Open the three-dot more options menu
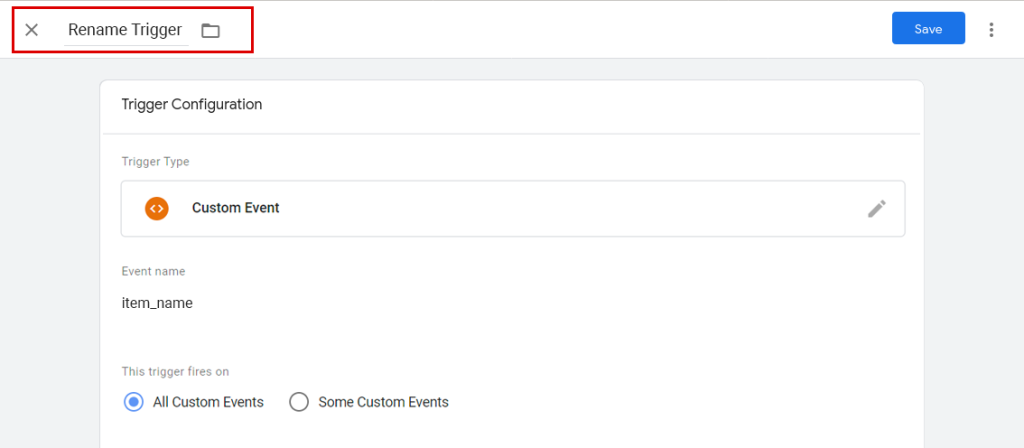Image resolution: width=1024 pixels, height=448 pixels. (991, 30)
